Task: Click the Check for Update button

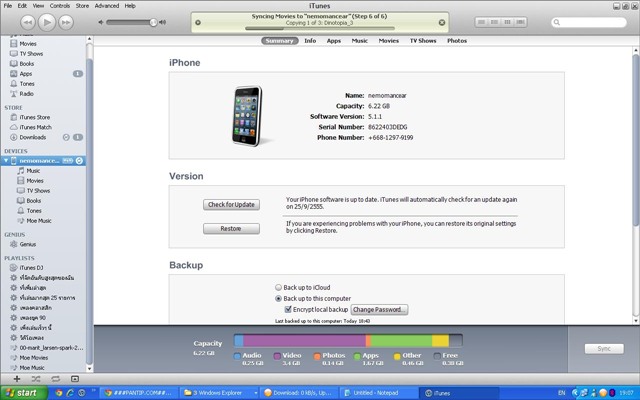Action: coord(231,204)
